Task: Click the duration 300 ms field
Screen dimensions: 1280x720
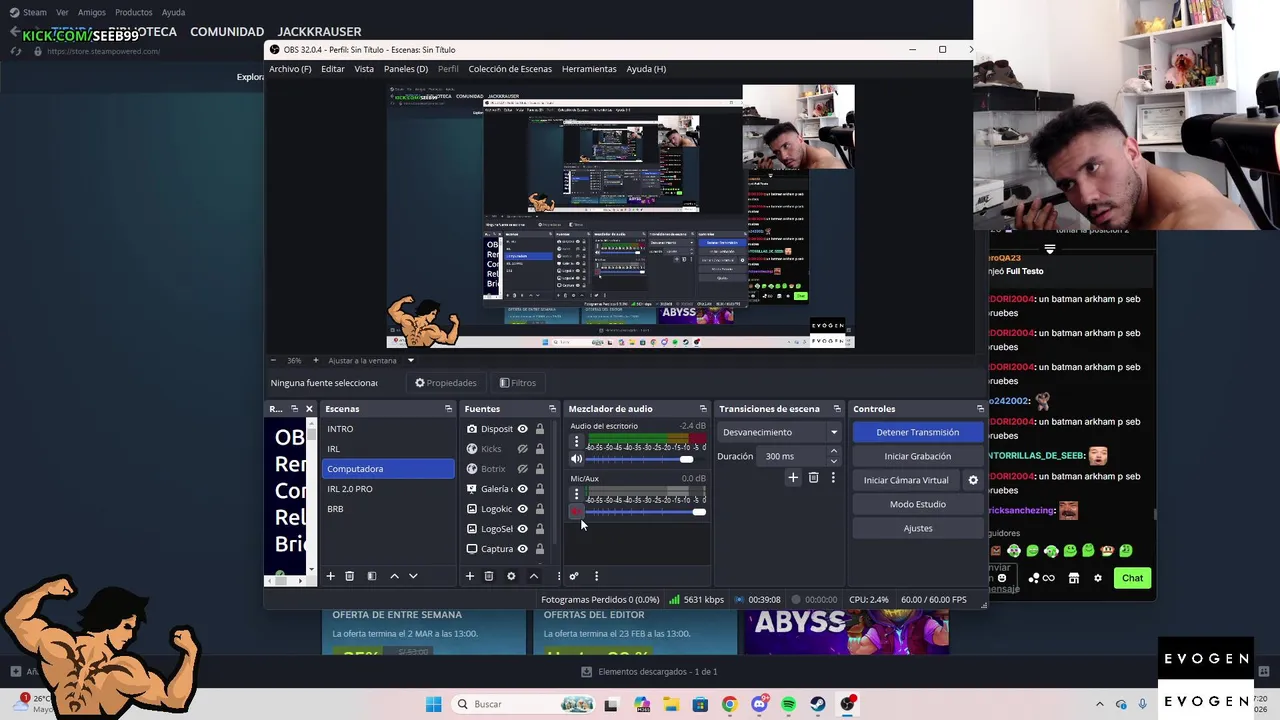Action: 792,456
